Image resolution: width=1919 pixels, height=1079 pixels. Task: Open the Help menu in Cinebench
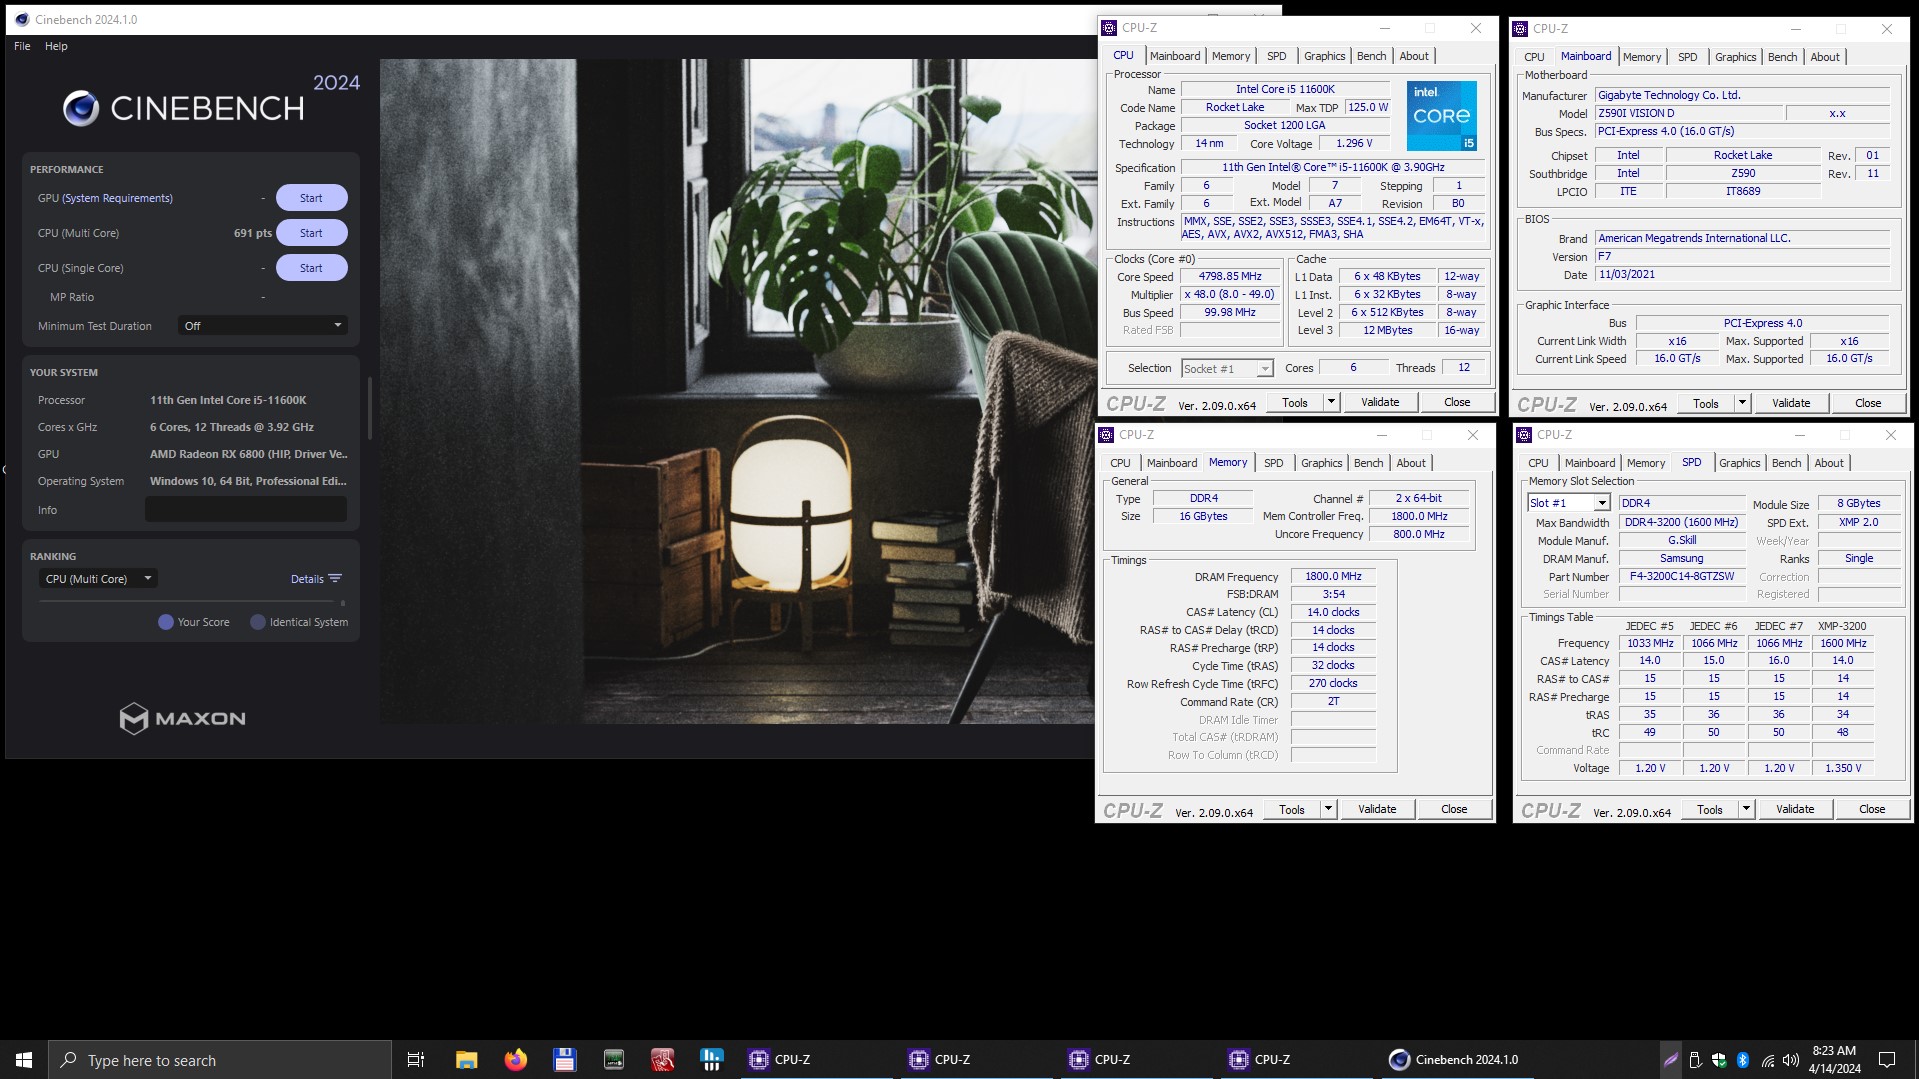[x=56, y=46]
